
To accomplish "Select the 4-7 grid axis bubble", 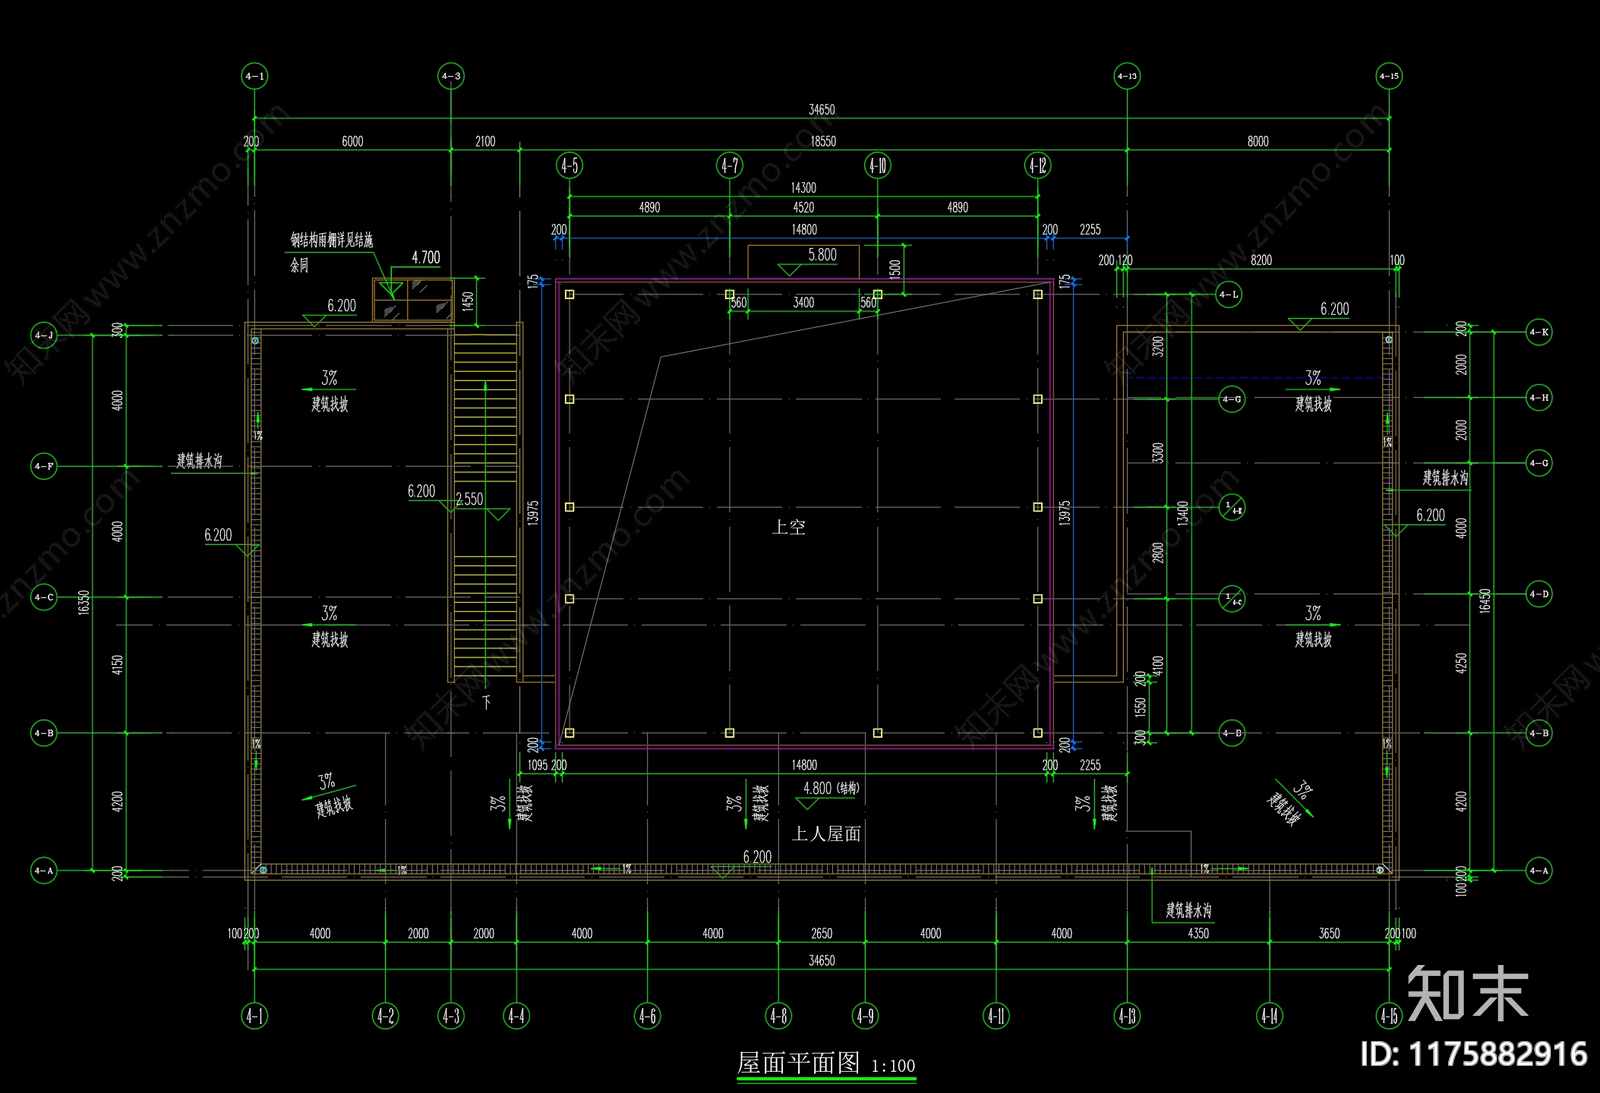I will (730, 166).
